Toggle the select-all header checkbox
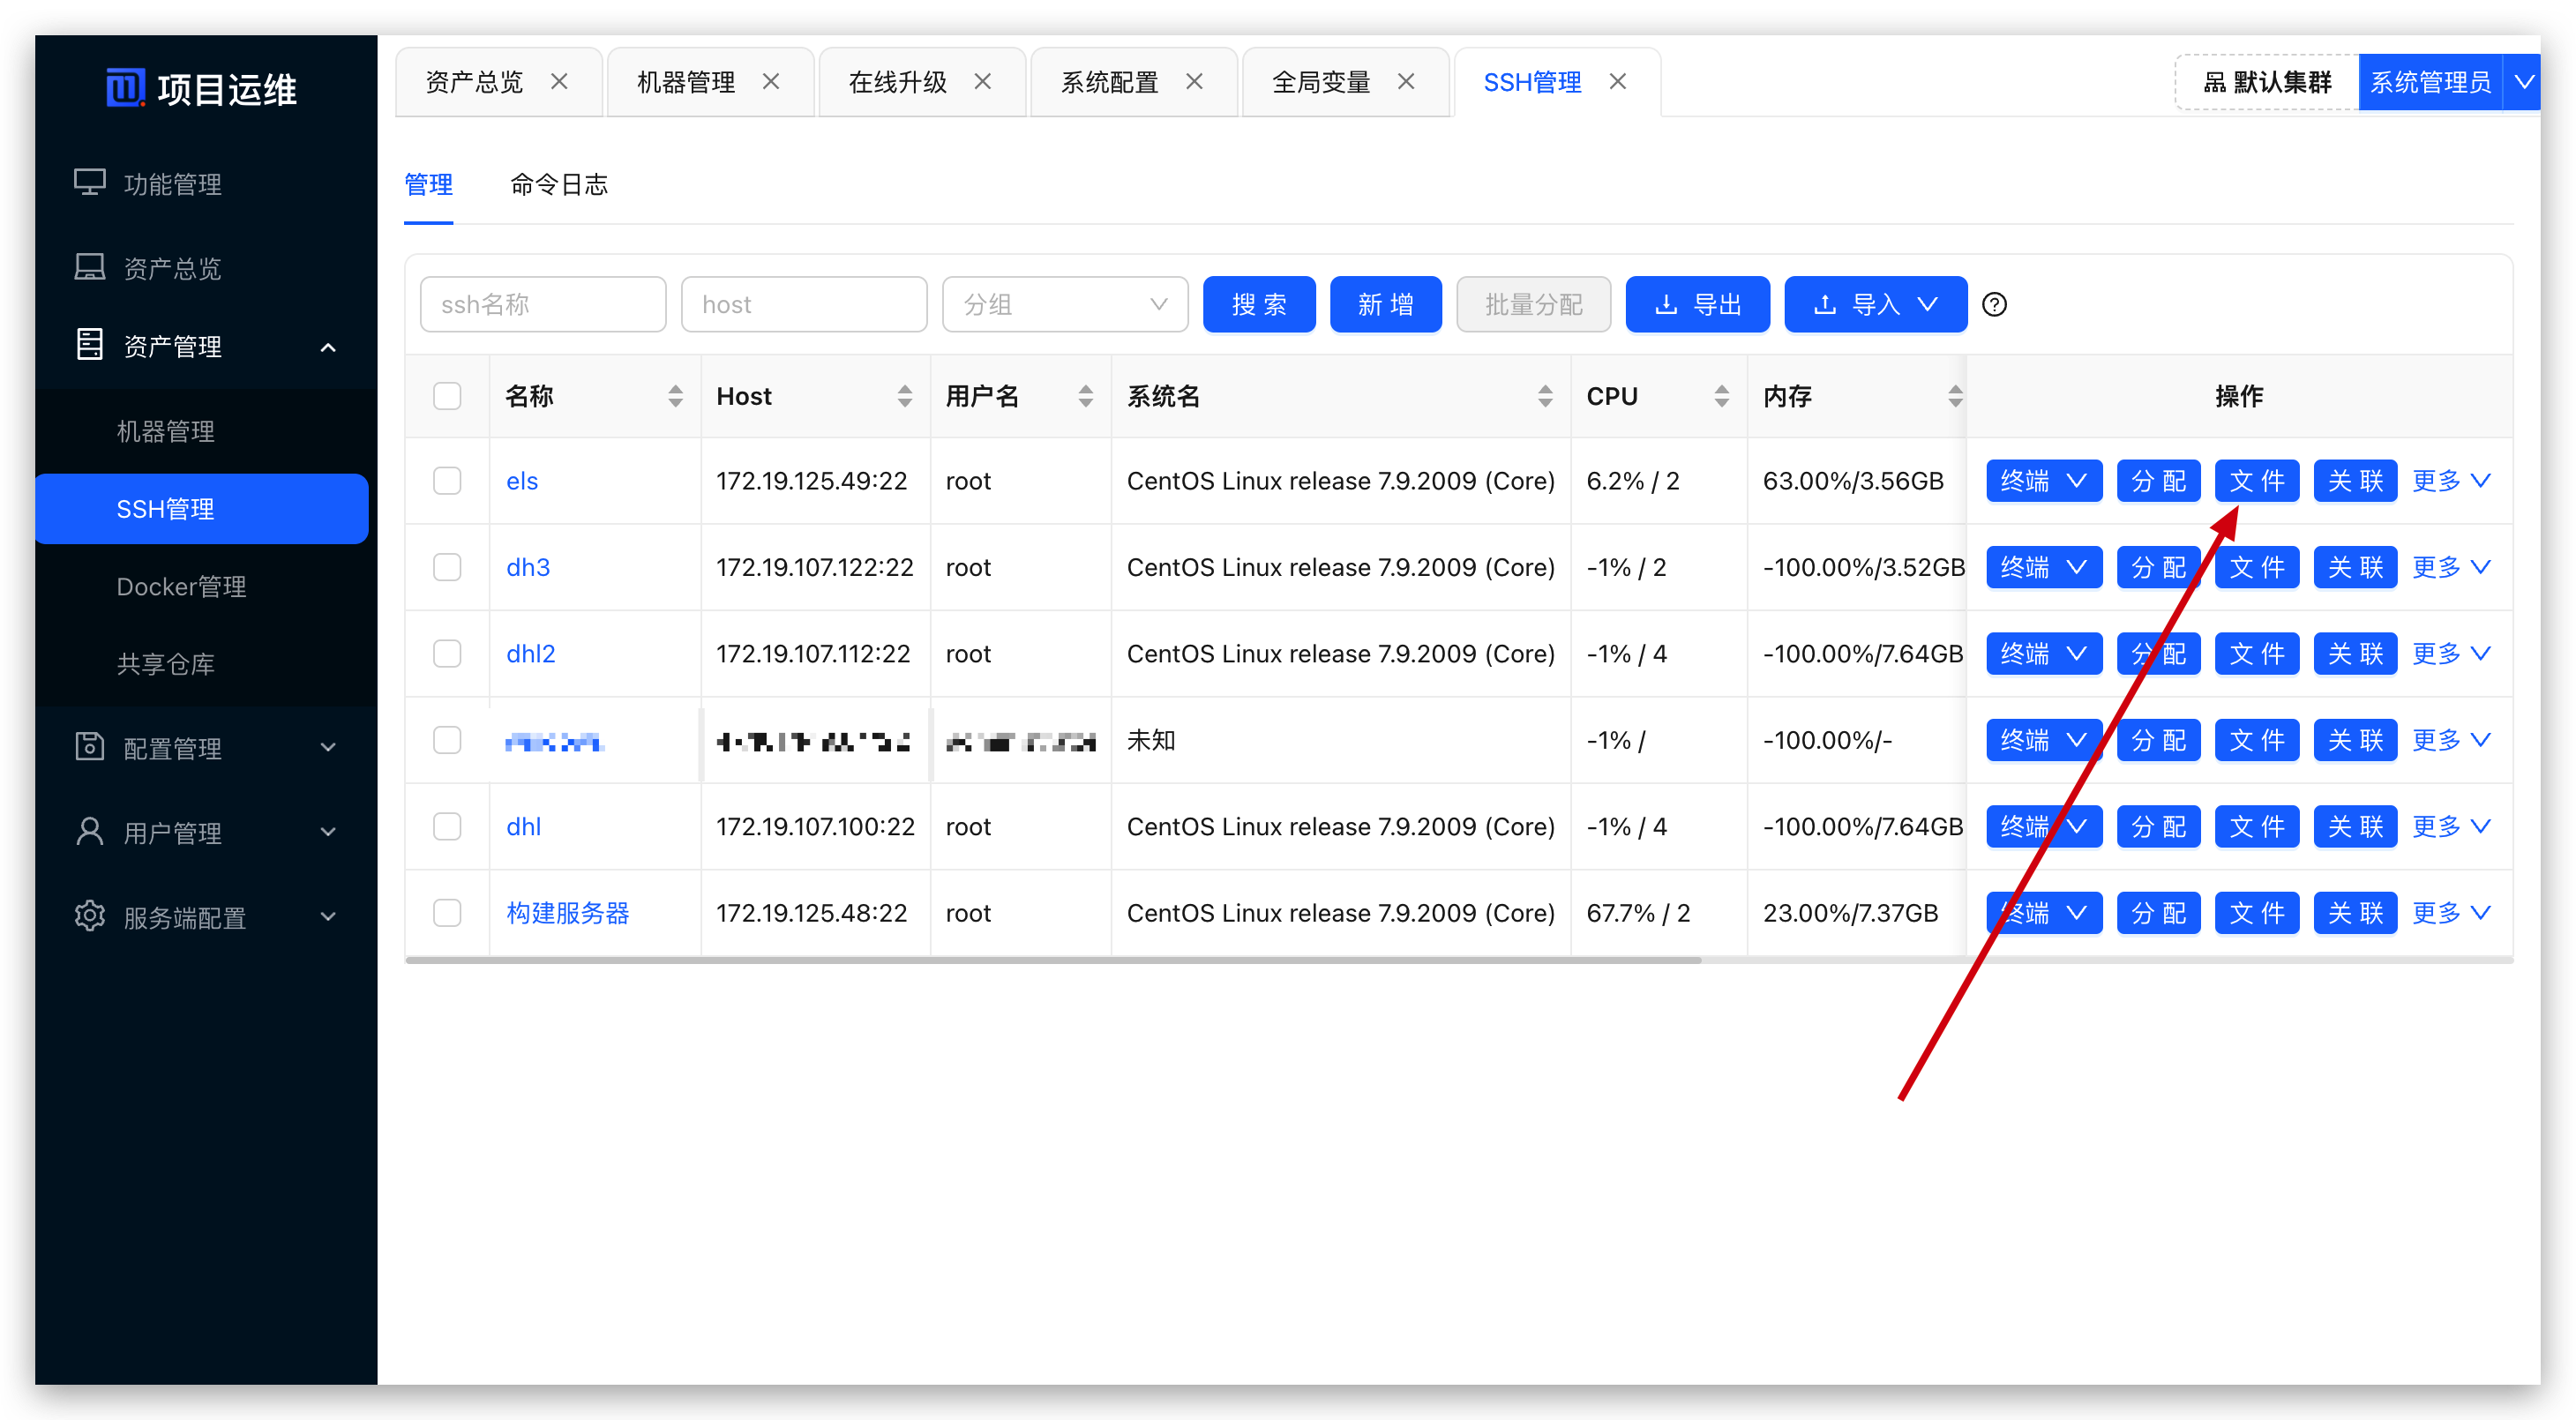The width and height of the screenshot is (2576, 1420). 447,396
